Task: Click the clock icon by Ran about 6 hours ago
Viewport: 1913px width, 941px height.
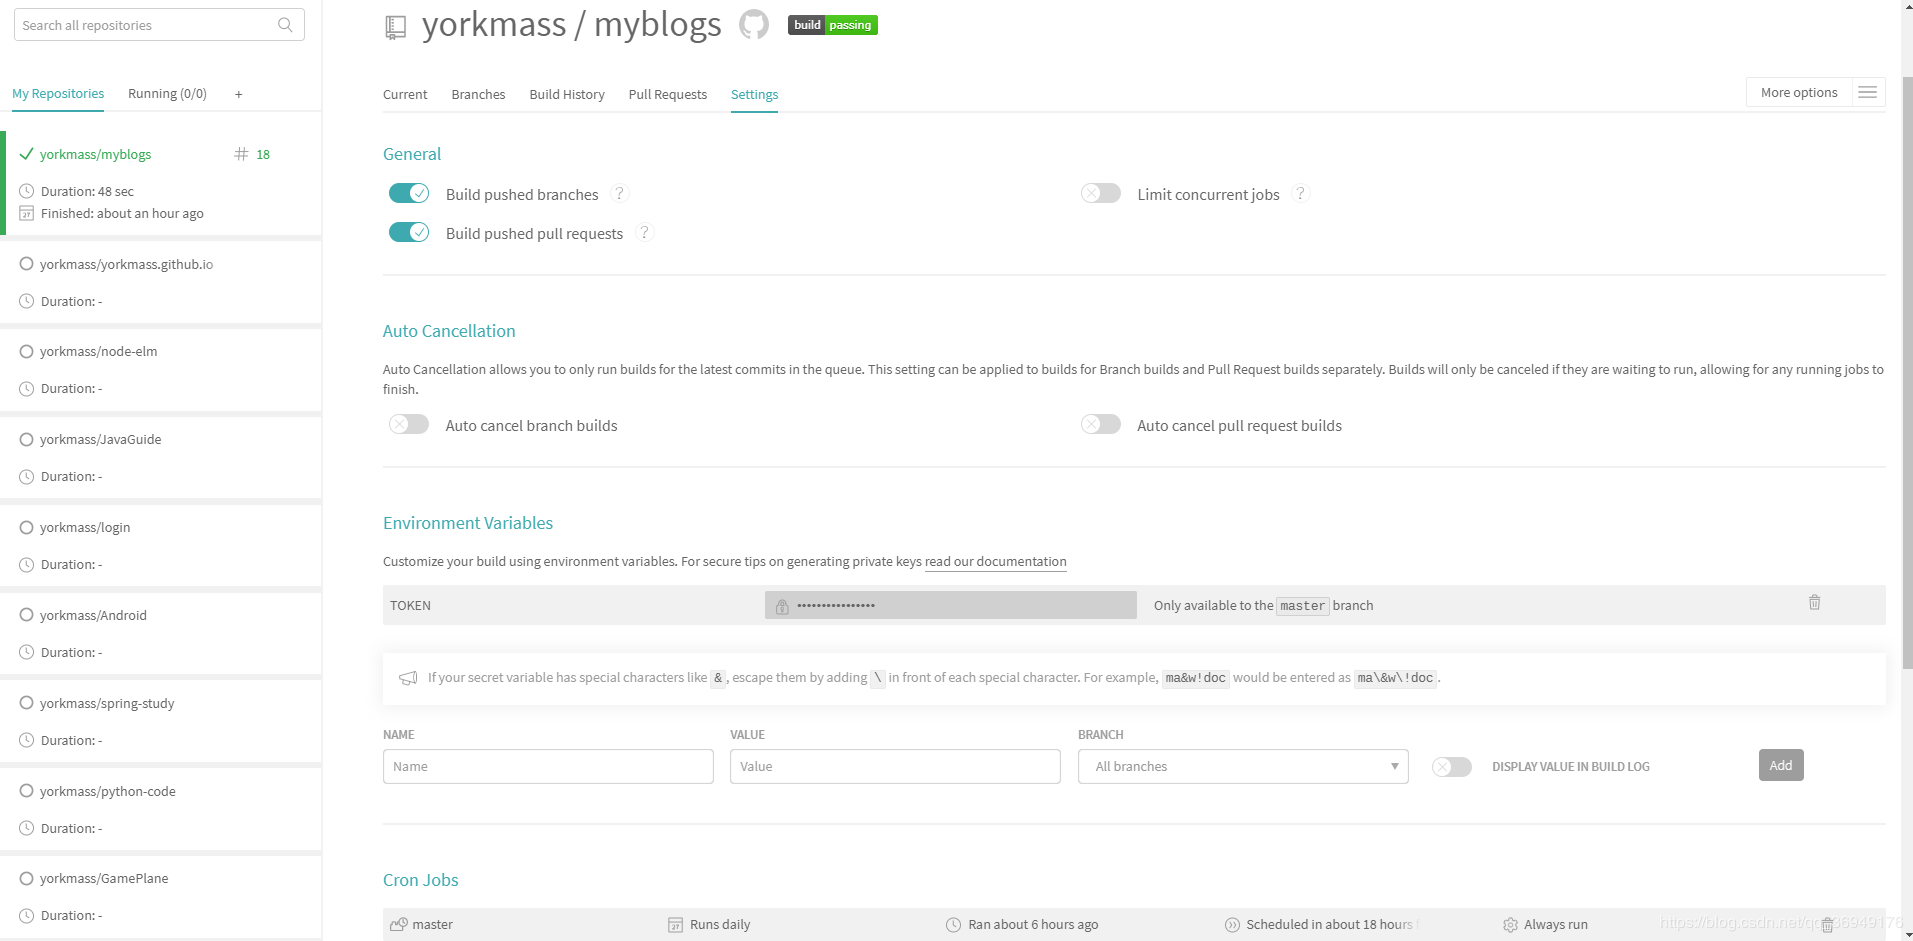Action: pos(953,925)
